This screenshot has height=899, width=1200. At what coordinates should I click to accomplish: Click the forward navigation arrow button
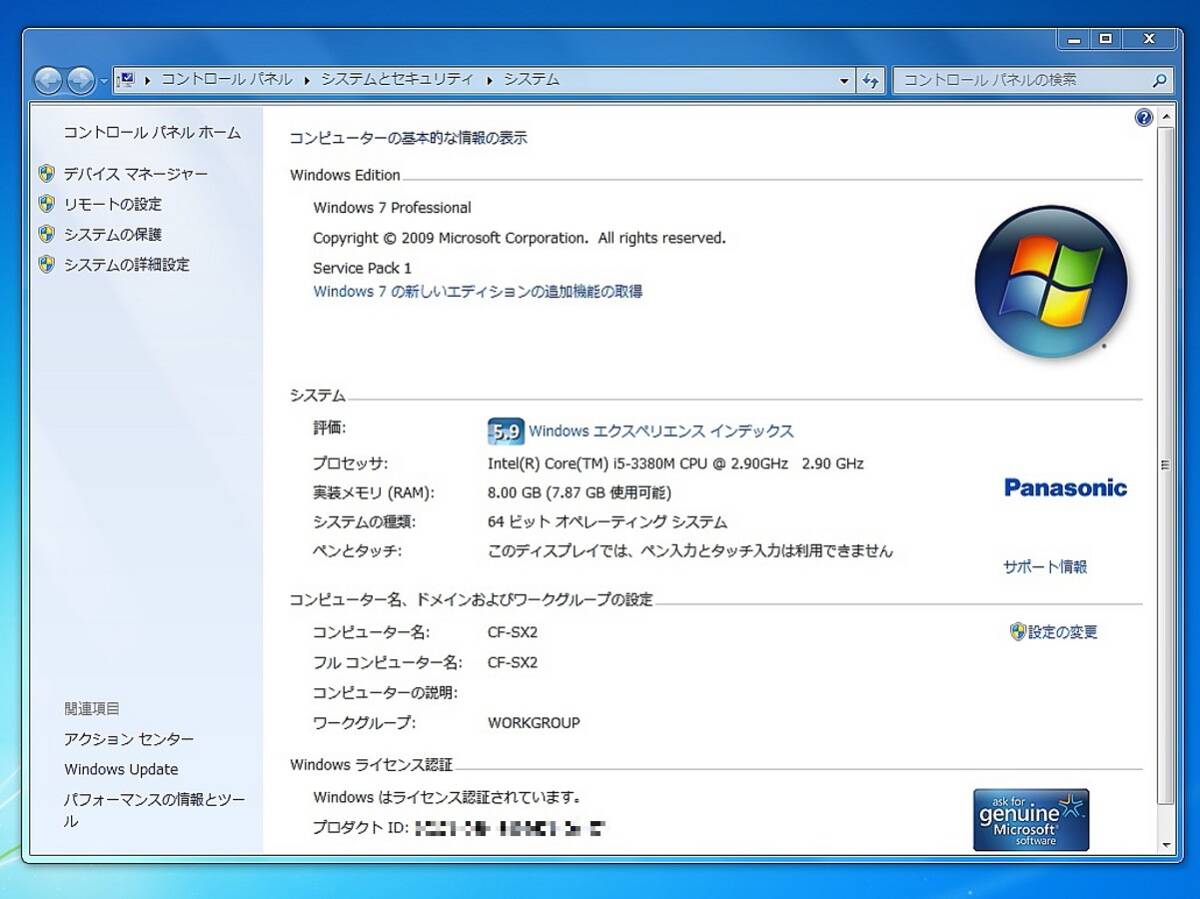[x=80, y=80]
